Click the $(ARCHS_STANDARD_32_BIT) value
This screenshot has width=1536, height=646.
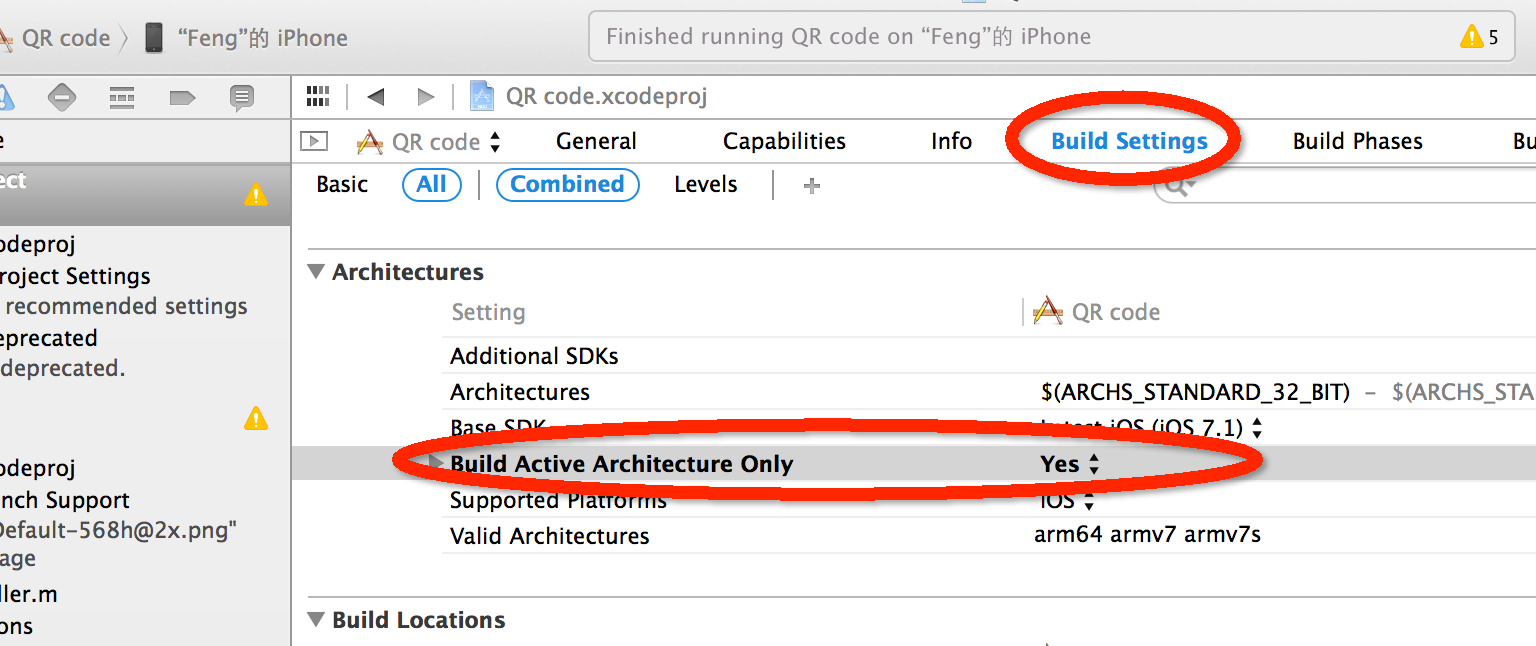point(1195,392)
